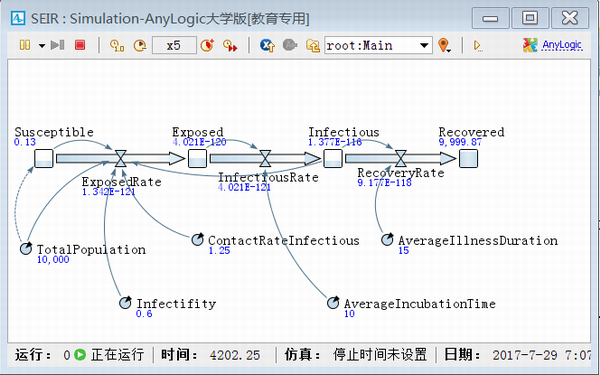Open the run options dropdown arrow
This screenshot has height=375, width=600.
[42, 46]
